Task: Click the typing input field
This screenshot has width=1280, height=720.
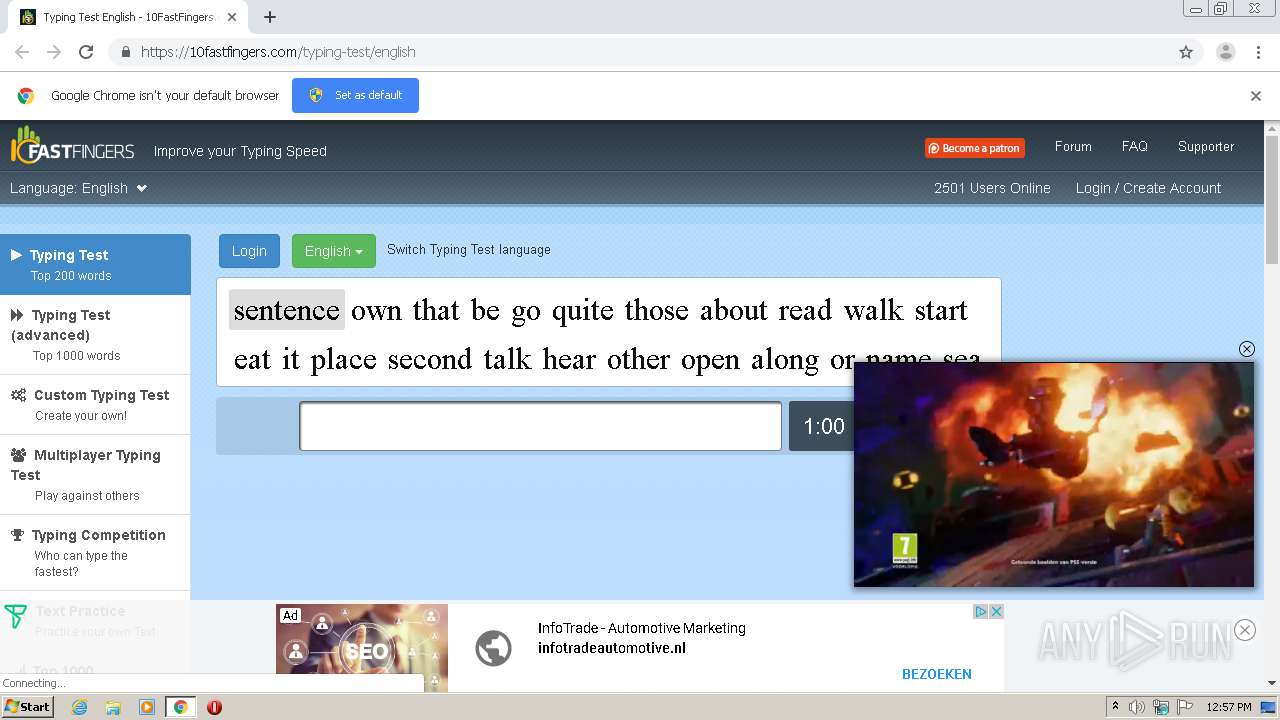Action: (x=540, y=427)
